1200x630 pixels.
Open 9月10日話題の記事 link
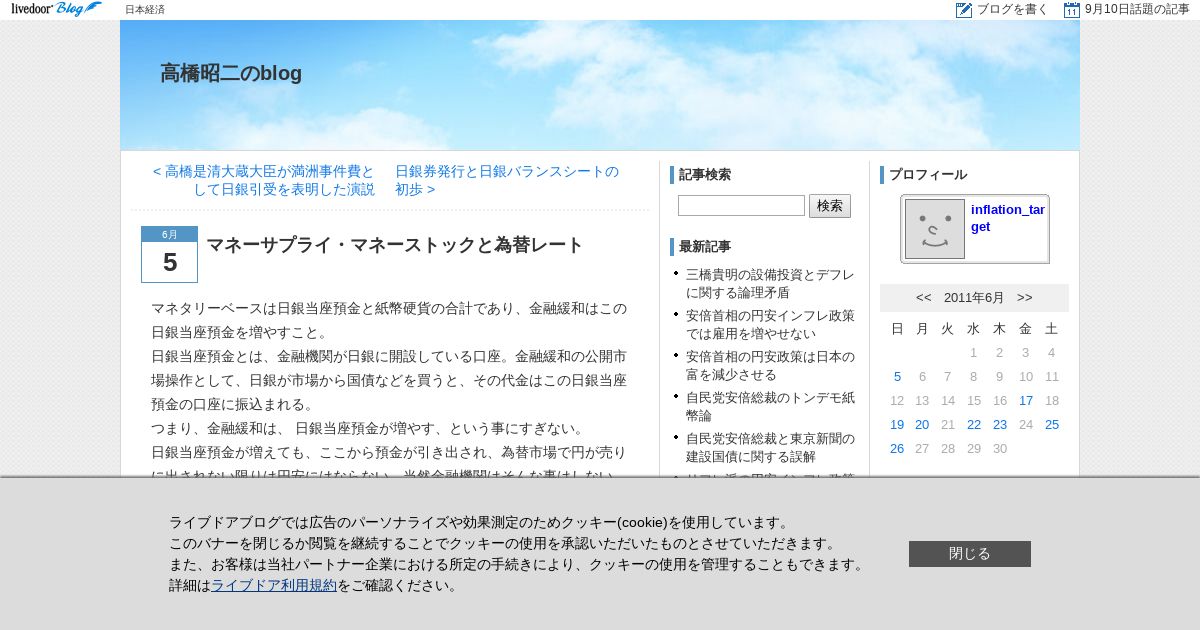click(1137, 10)
